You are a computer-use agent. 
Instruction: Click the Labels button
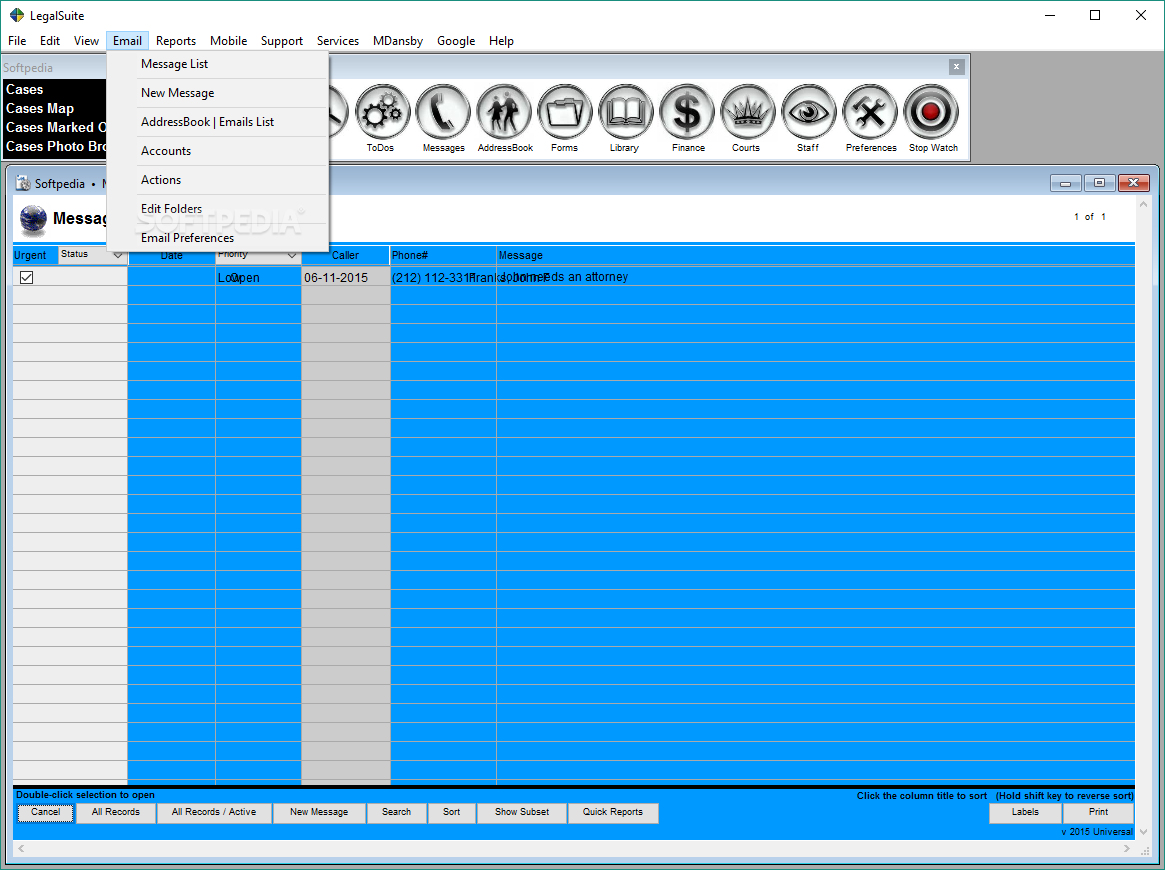click(1025, 813)
